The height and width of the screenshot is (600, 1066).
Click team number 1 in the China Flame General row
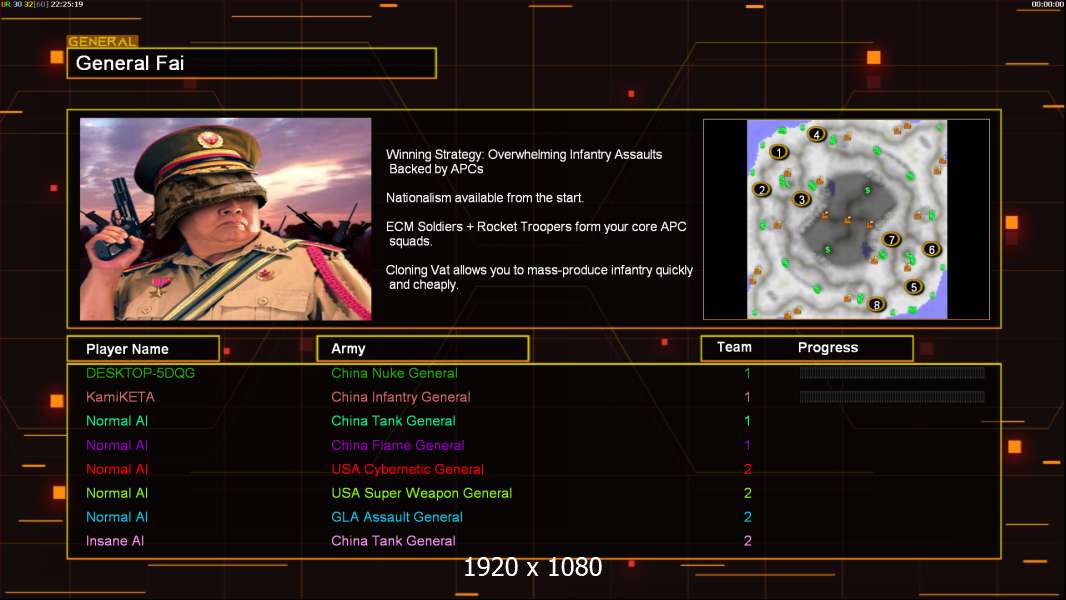point(747,445)
